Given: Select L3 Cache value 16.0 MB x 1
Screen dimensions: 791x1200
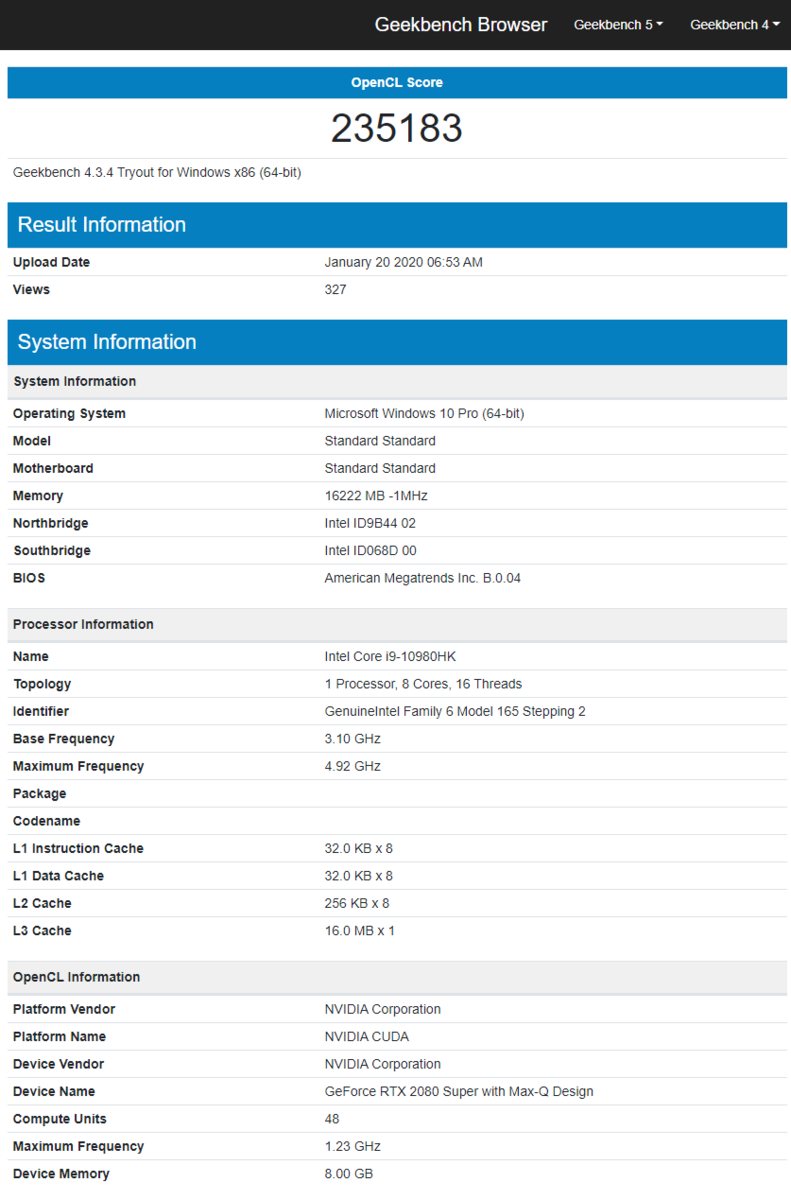Looking at the screenshot, I should pos(360,931).
